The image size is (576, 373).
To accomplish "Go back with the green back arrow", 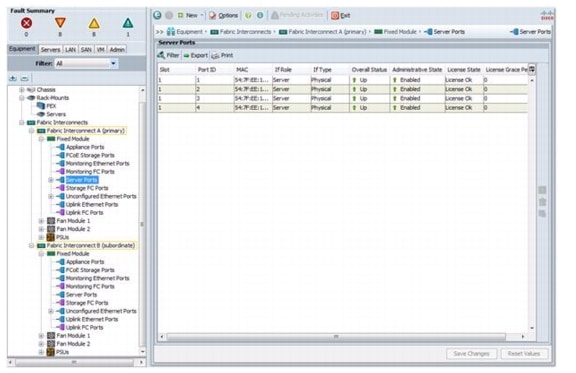I will [x=158, y=15].
